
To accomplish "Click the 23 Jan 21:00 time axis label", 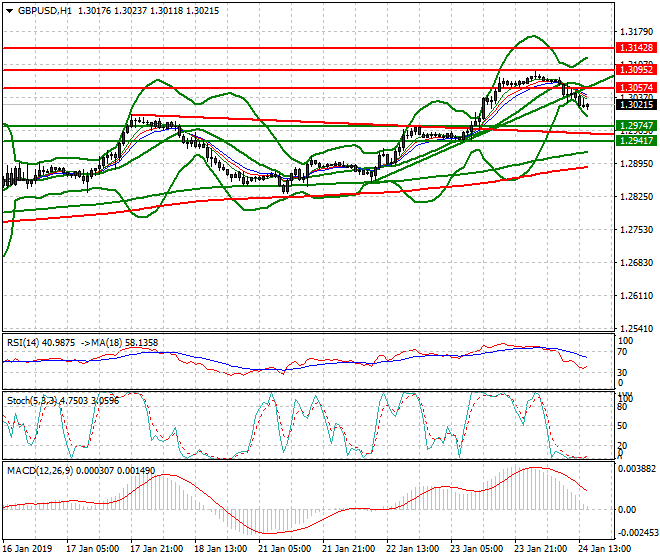I will tap(540, 549).
